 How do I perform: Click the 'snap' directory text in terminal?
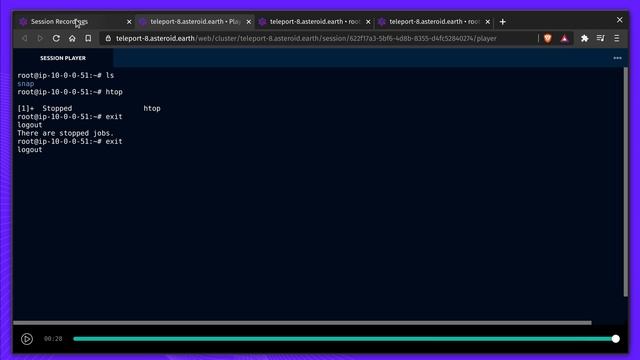(x=26, y=84)
